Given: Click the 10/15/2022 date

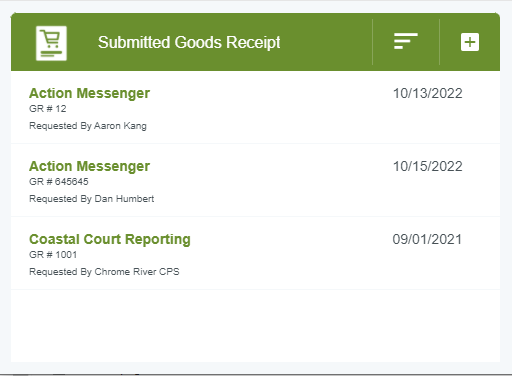Looking at the screenshot, I should coord(428,166).
